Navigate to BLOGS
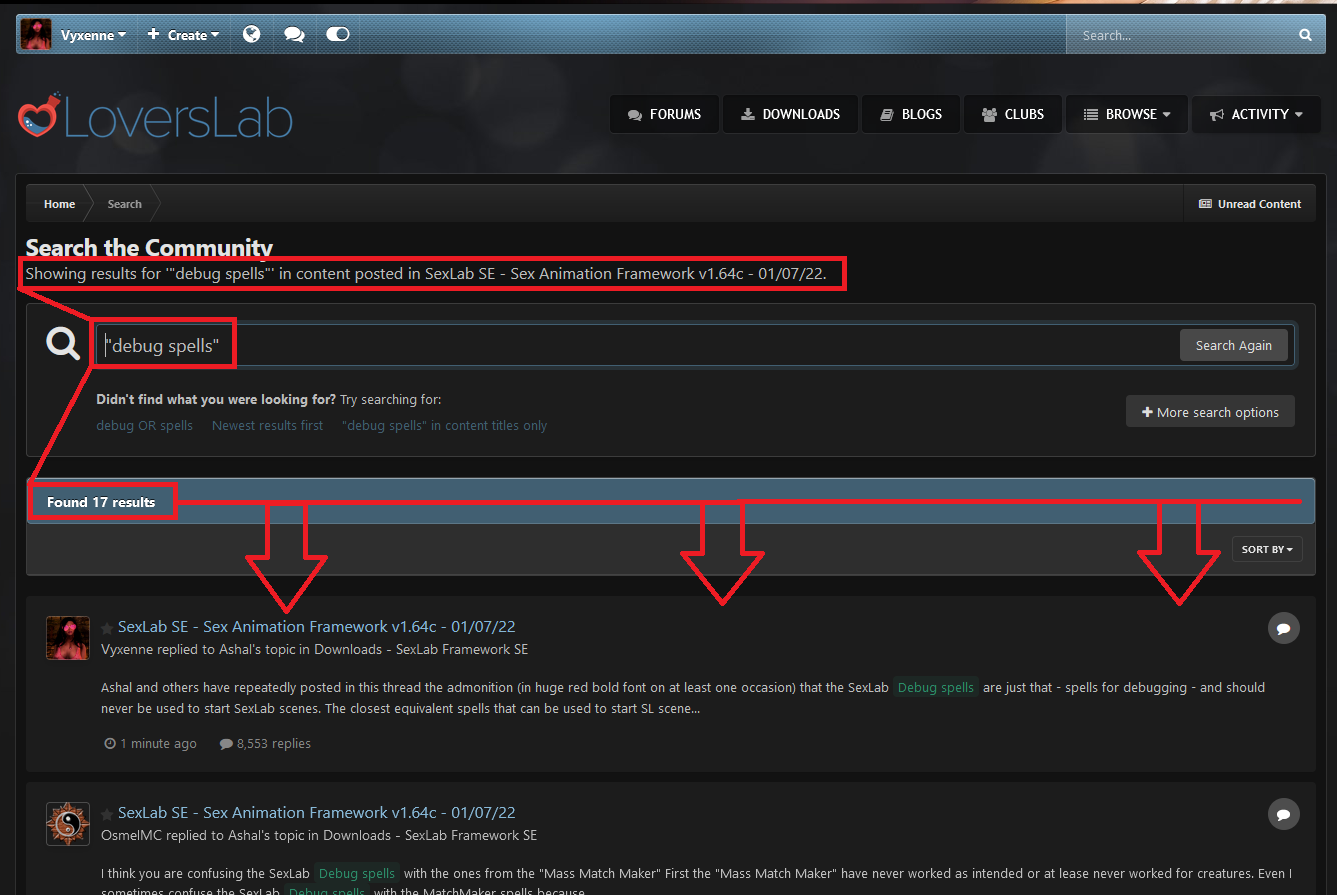 click(911, 114)
